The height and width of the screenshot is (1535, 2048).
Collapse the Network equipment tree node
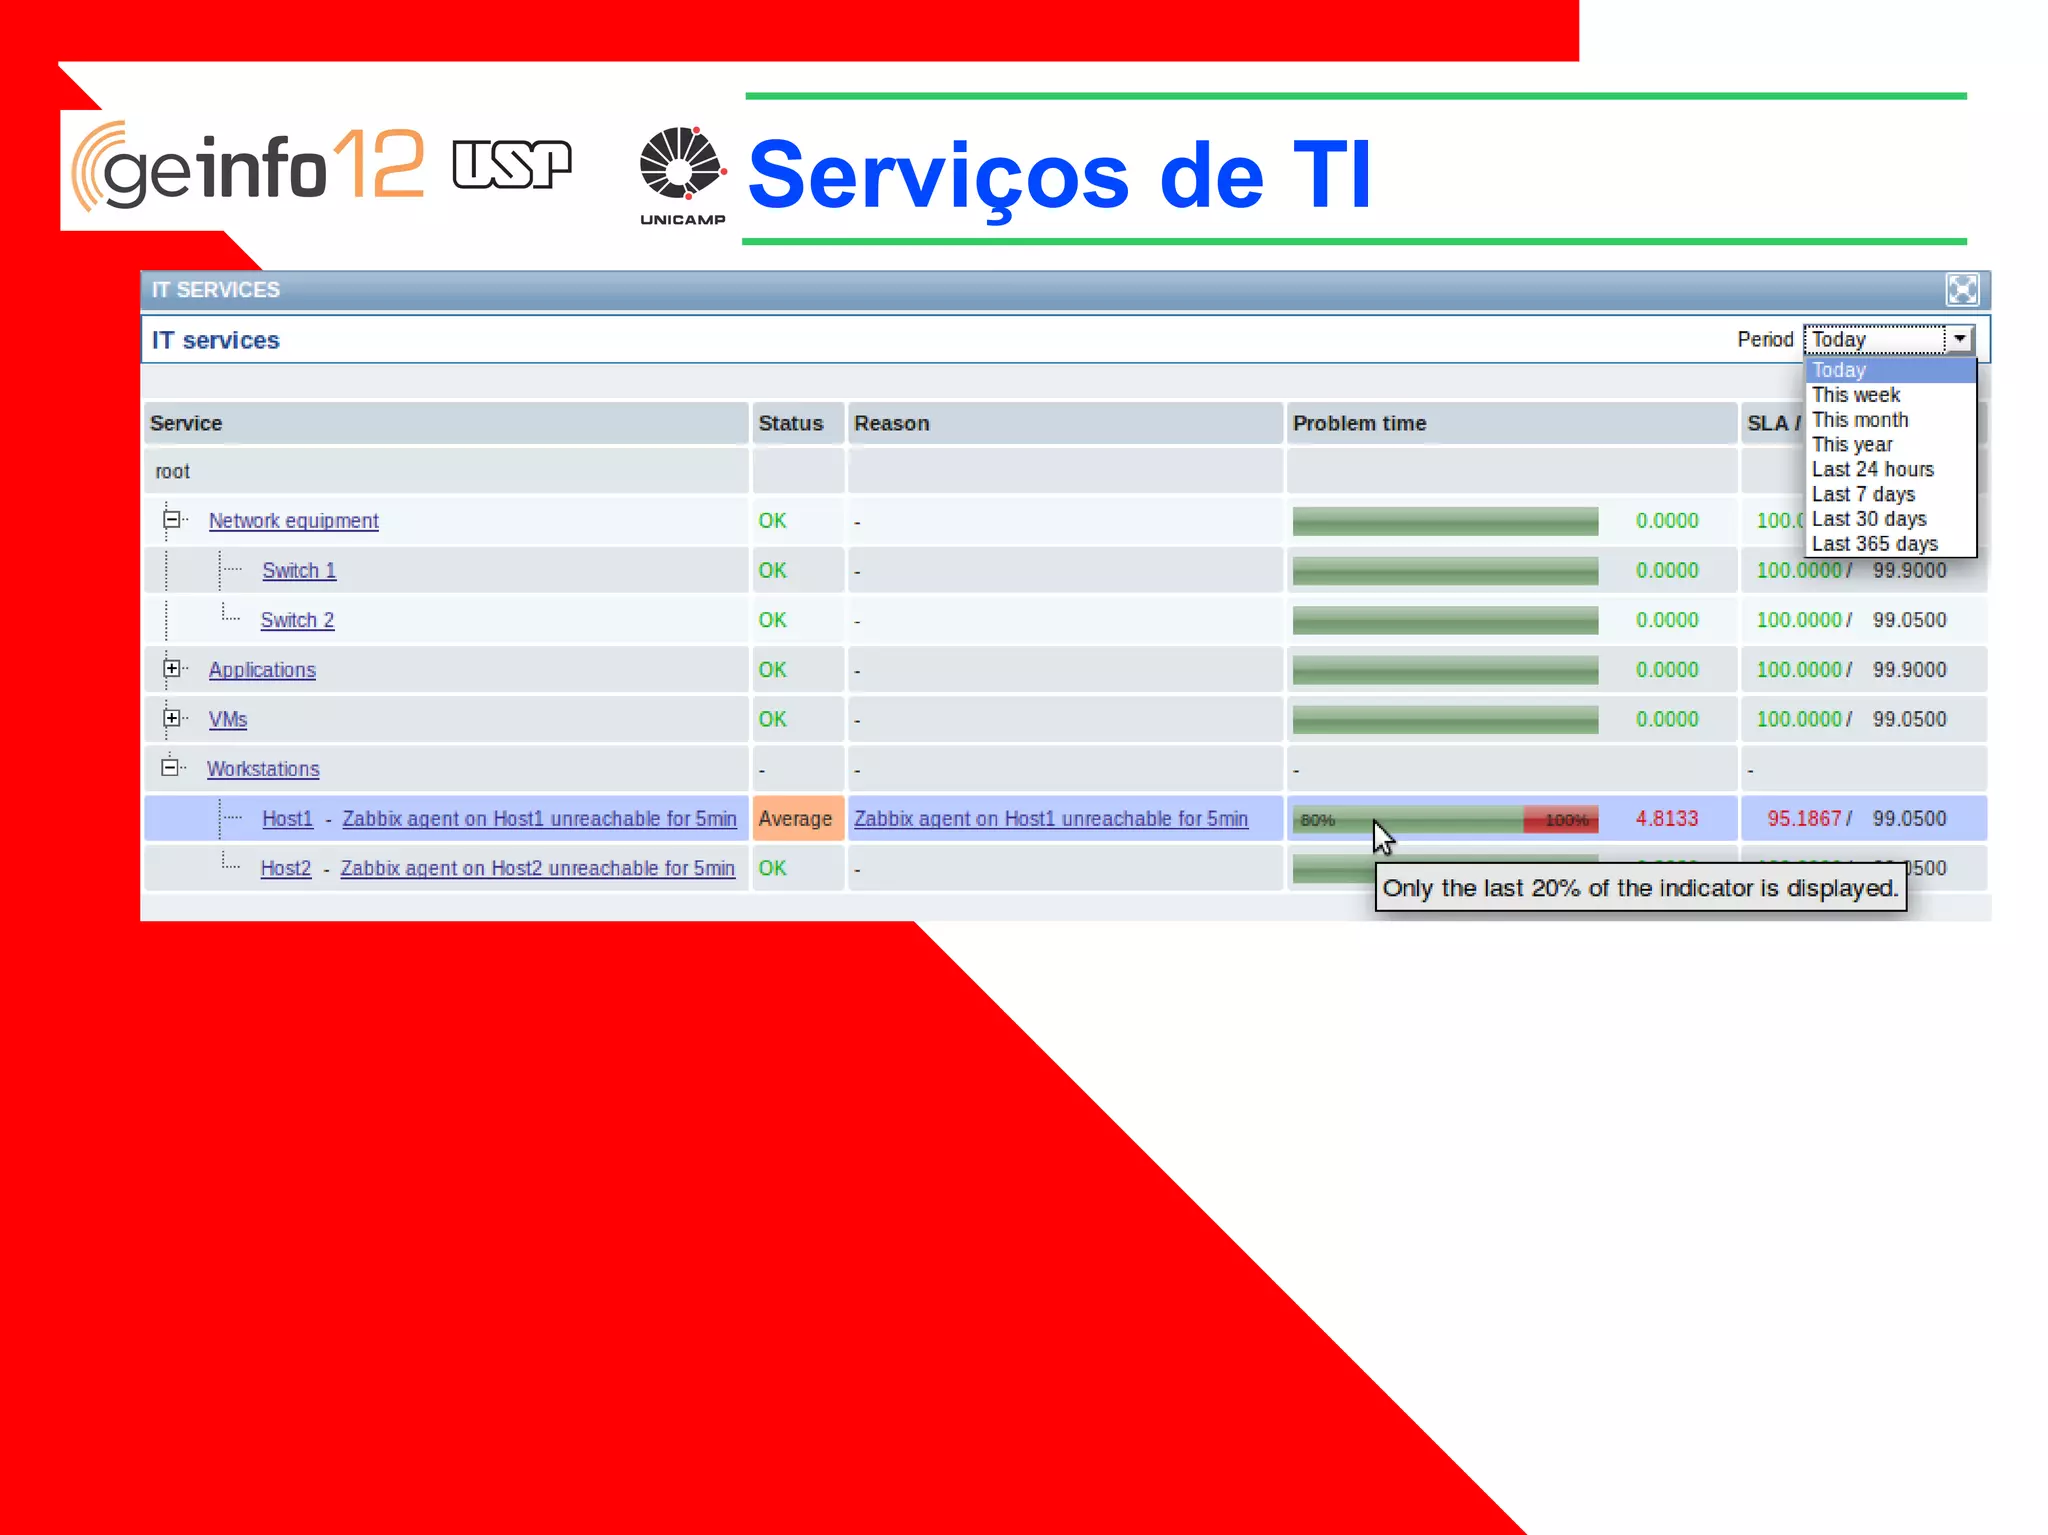172,519
